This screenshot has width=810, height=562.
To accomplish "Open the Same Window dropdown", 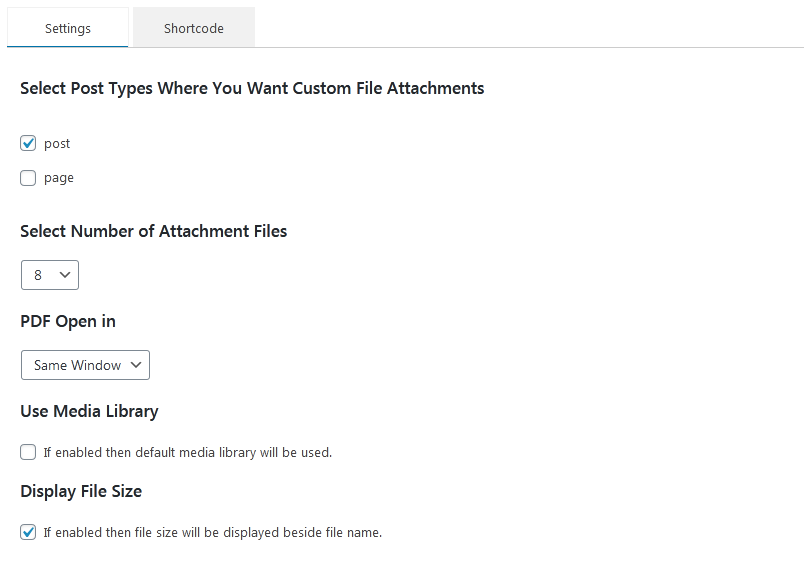I will click(x=85, y=365).
